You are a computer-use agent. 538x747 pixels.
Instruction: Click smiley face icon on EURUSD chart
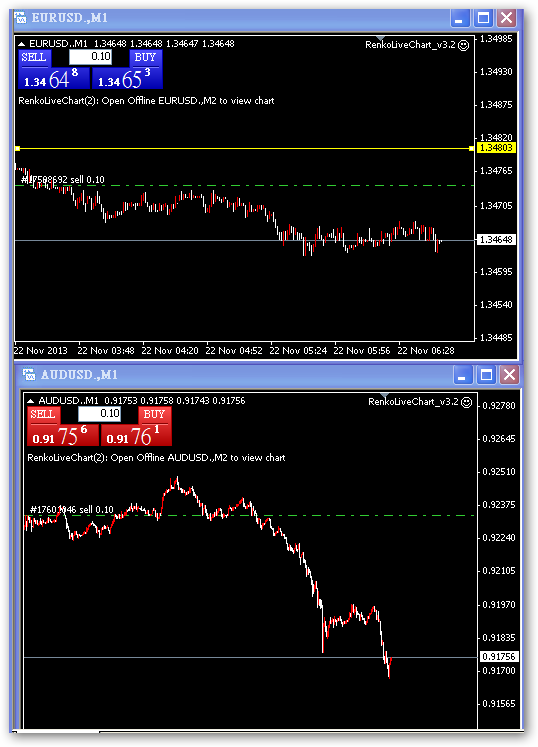pyautogui.click(x=463, y=45)
